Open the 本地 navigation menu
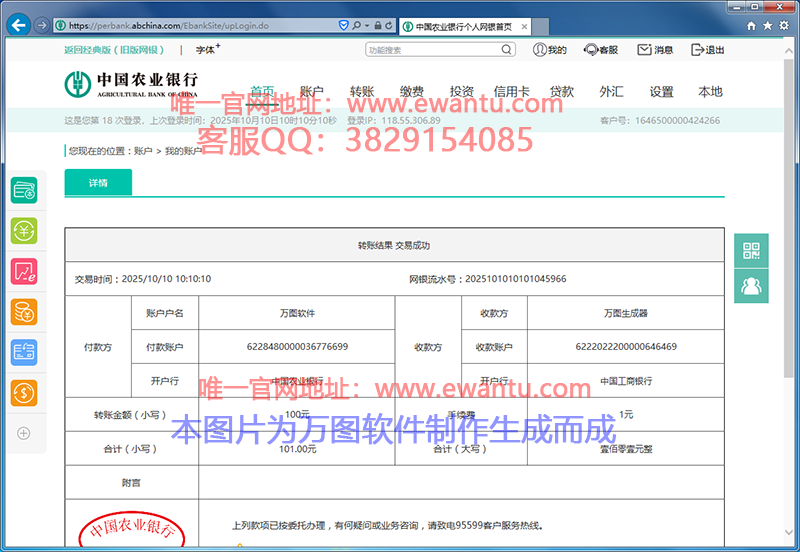Image resolution: width=800 pixels, height=552 pixels. [710, 92]
